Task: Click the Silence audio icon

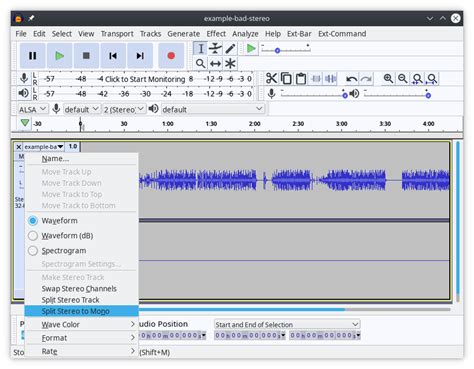Action: 331,79
